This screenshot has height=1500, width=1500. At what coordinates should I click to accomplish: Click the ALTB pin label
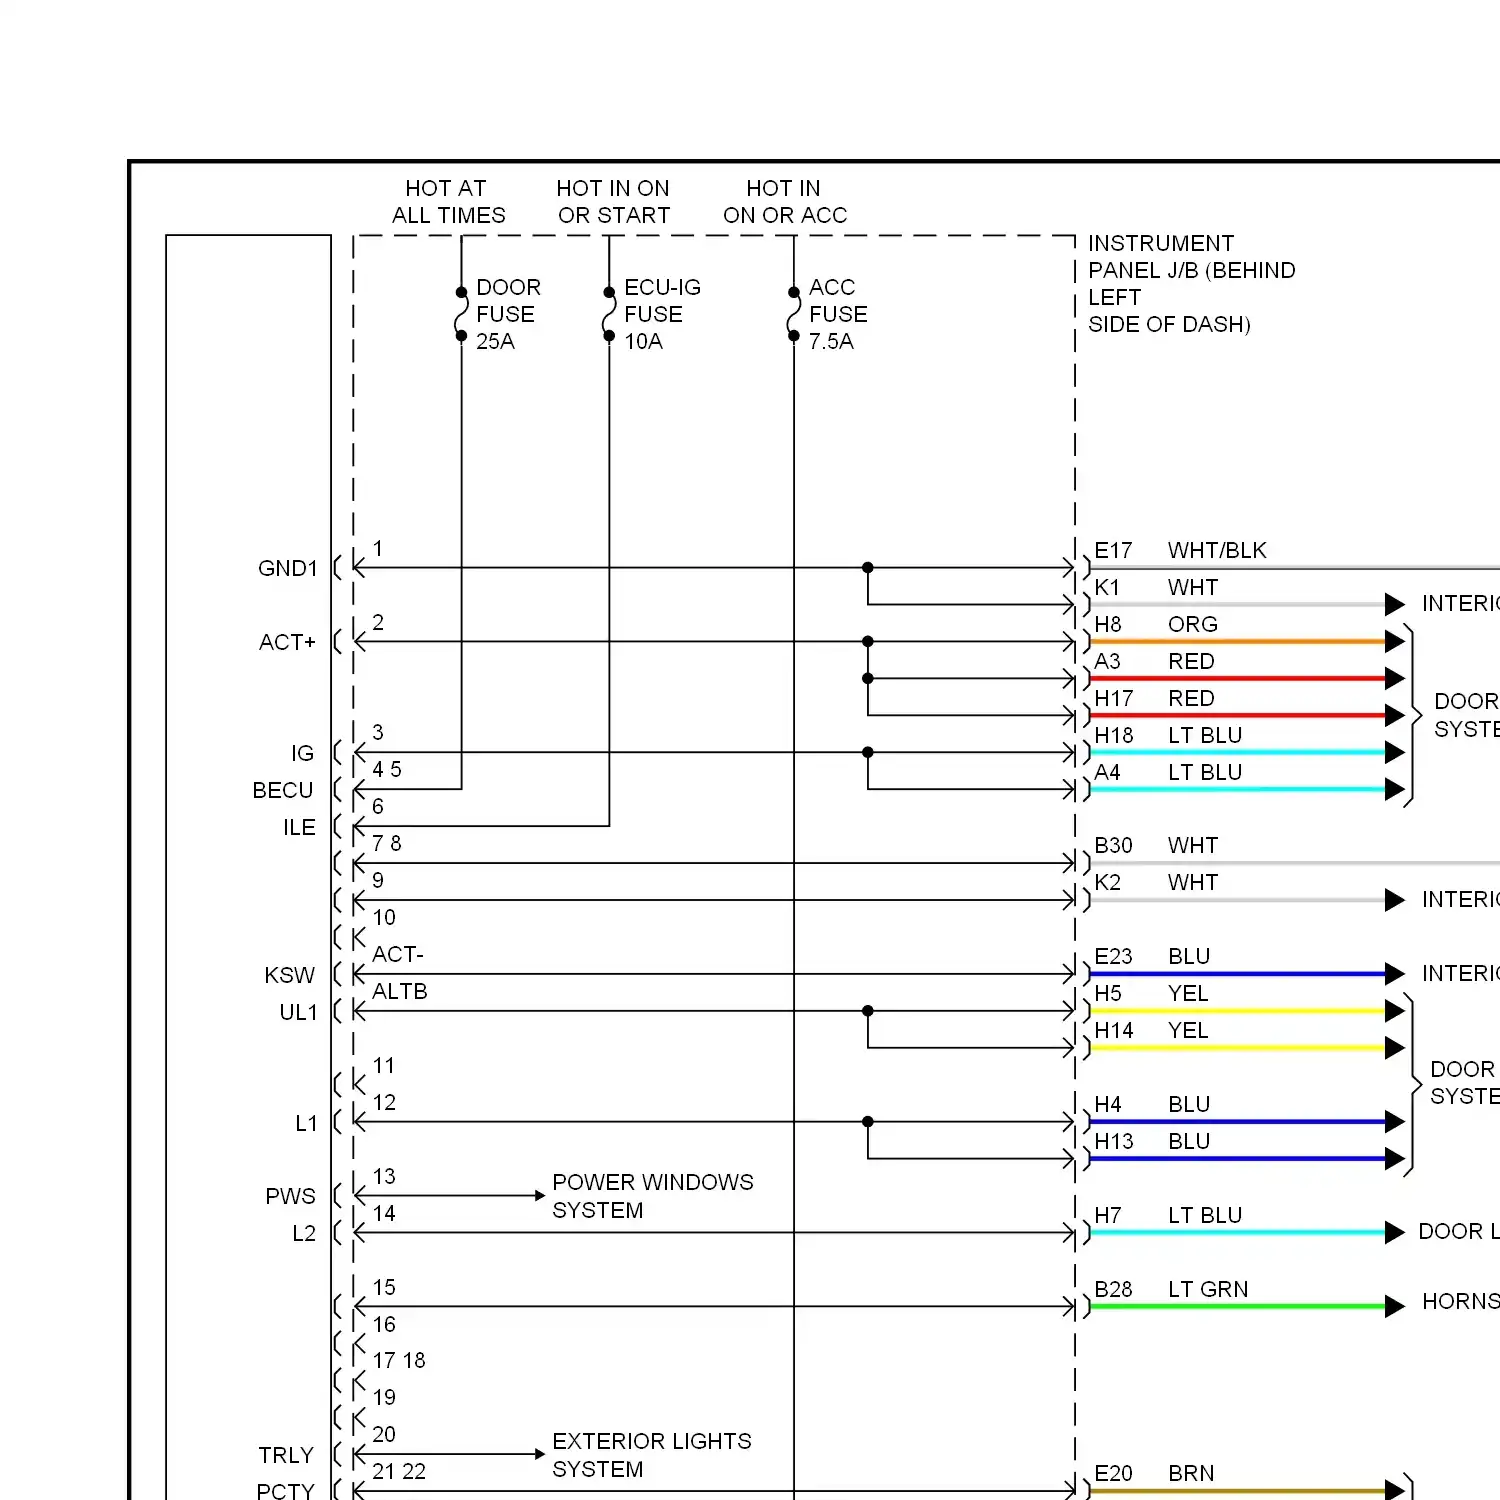click(400, 991)
